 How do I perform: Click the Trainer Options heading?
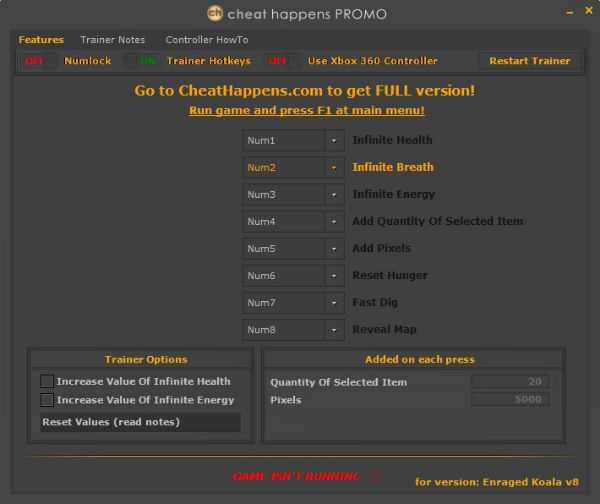[146, 359]
